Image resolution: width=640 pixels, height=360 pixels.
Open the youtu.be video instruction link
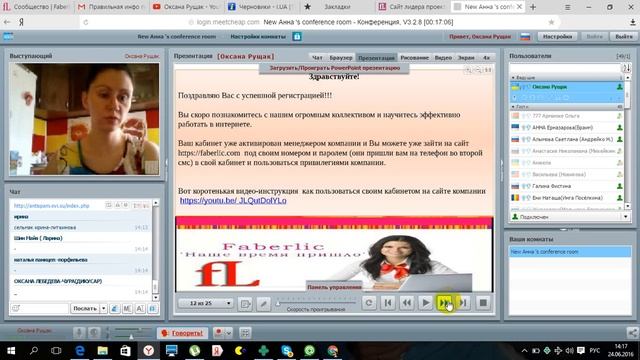pyautogui.click(x=233, y=200)
